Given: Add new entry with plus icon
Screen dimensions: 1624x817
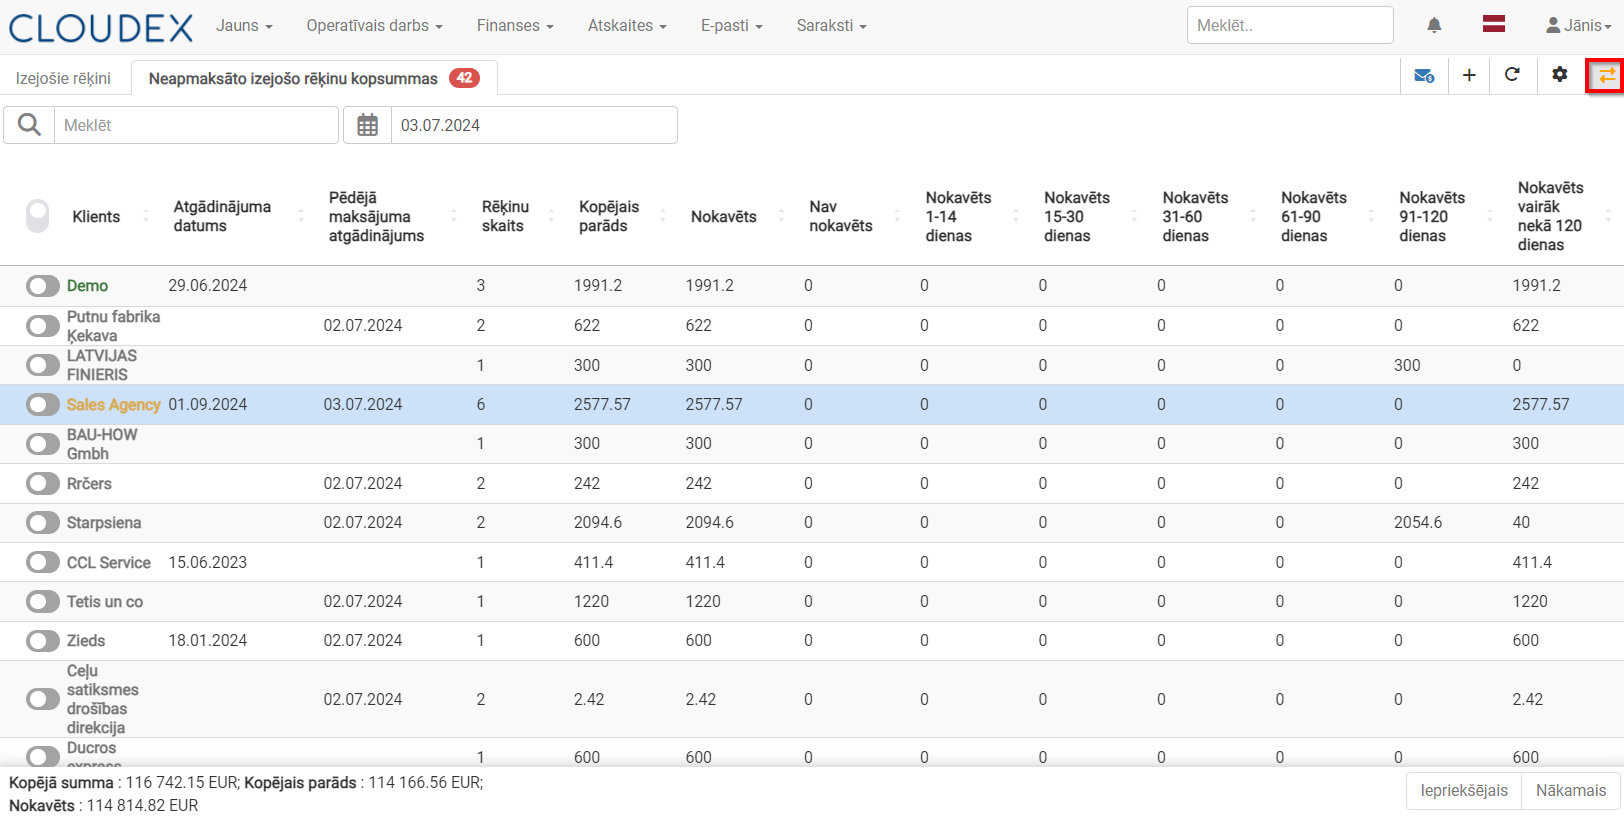Looking at the screenshot, I should click(1469, 75).
